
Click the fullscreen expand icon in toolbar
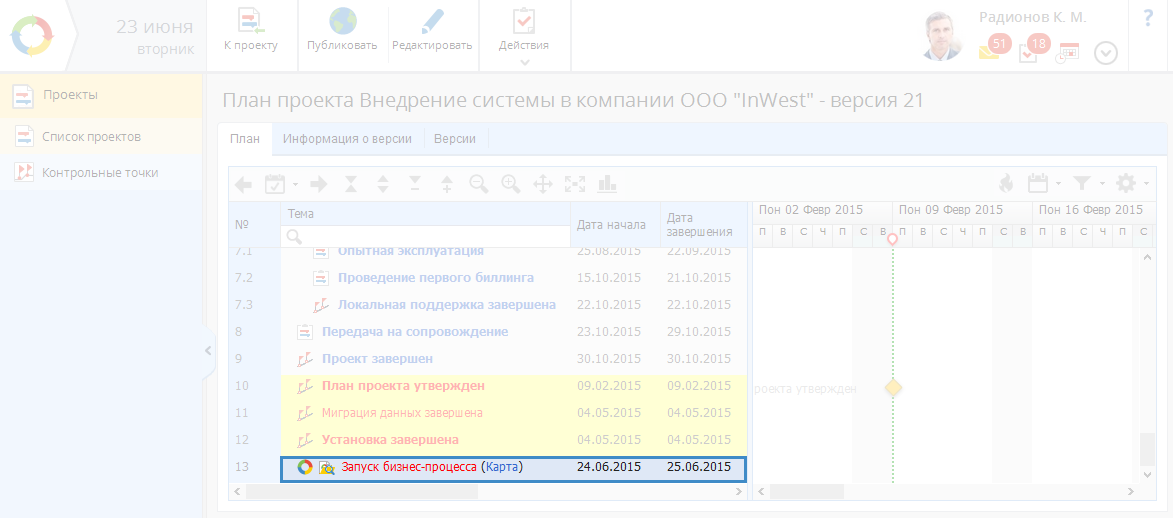[x=574, y=184]
